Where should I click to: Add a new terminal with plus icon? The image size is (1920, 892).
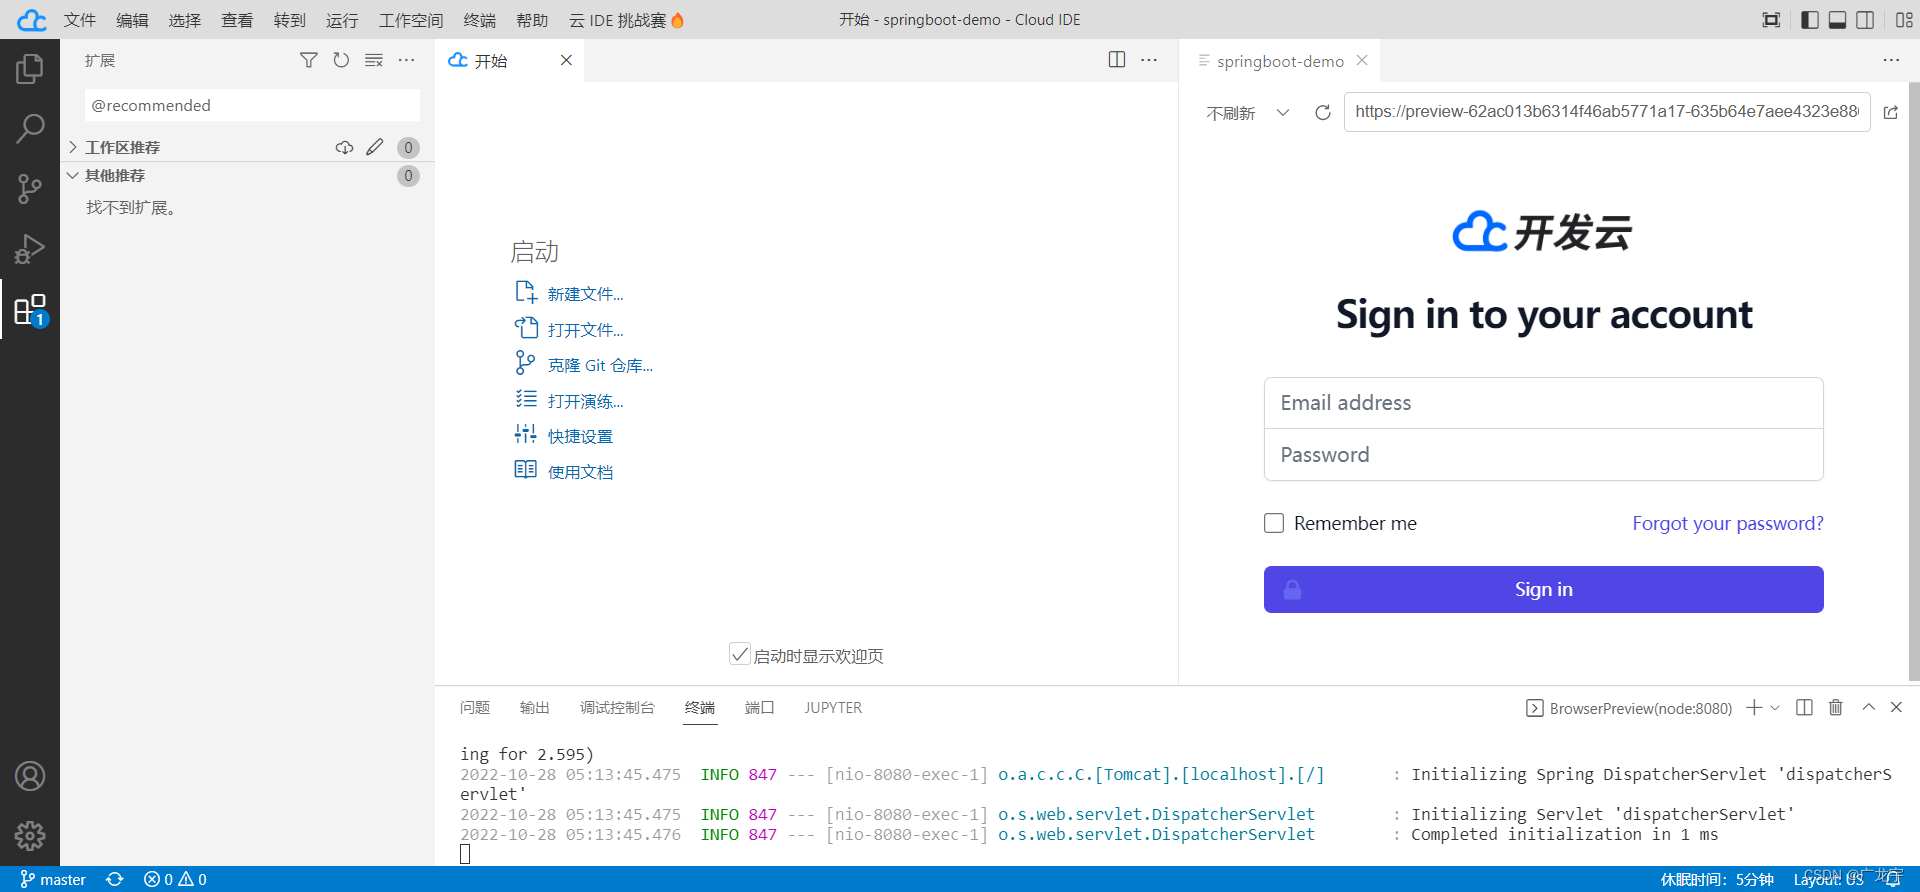(x=1754, y=708)
